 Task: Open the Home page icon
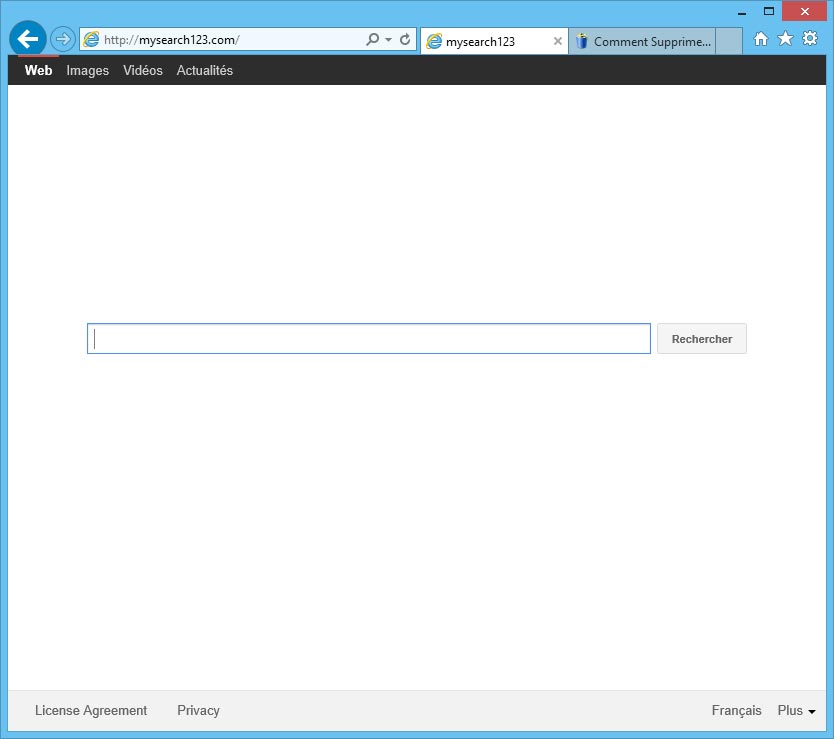pyautogui.click(x=761, y=39)
